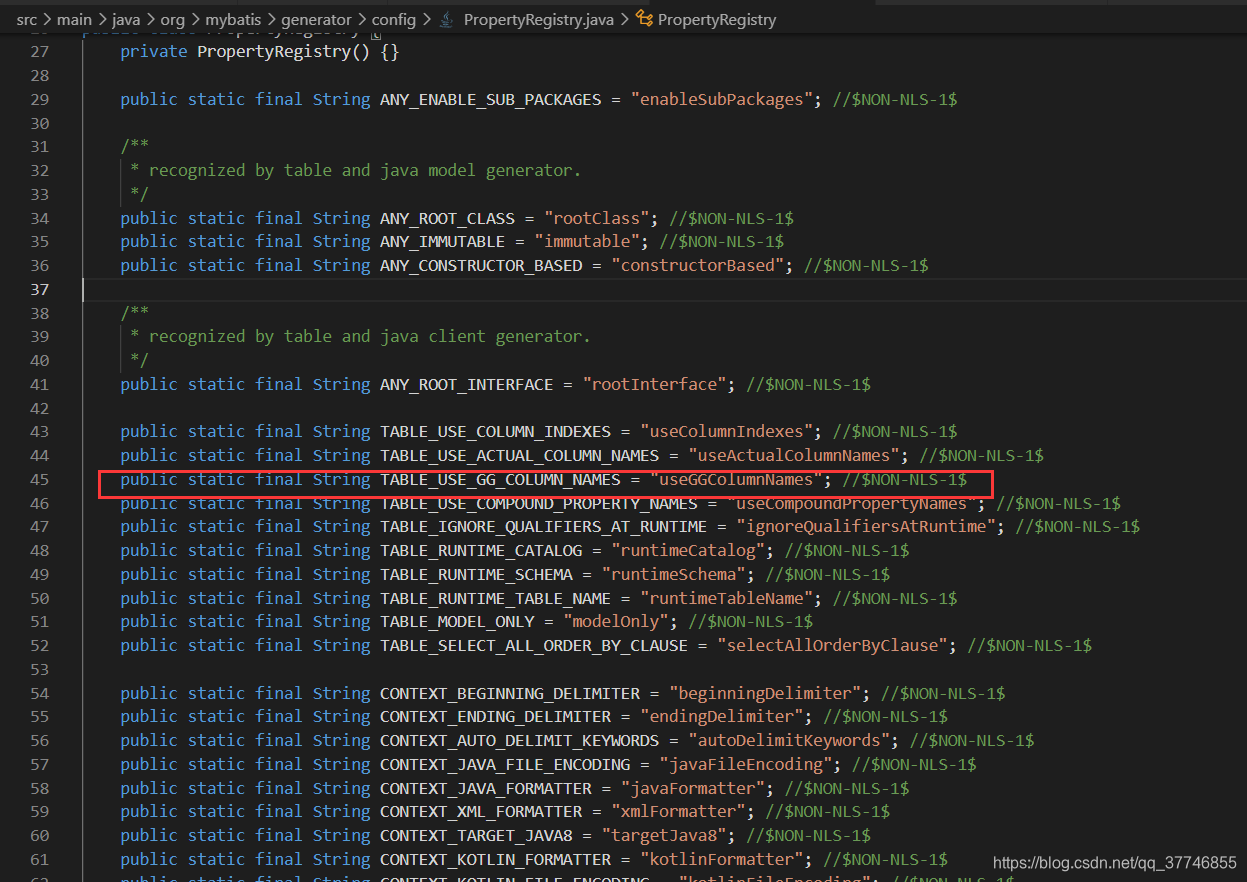Click the TABLE_SELECT_ALL_ORDER_BY_CLAUSE constant
1247x882 pixels.
click(534, 645)
